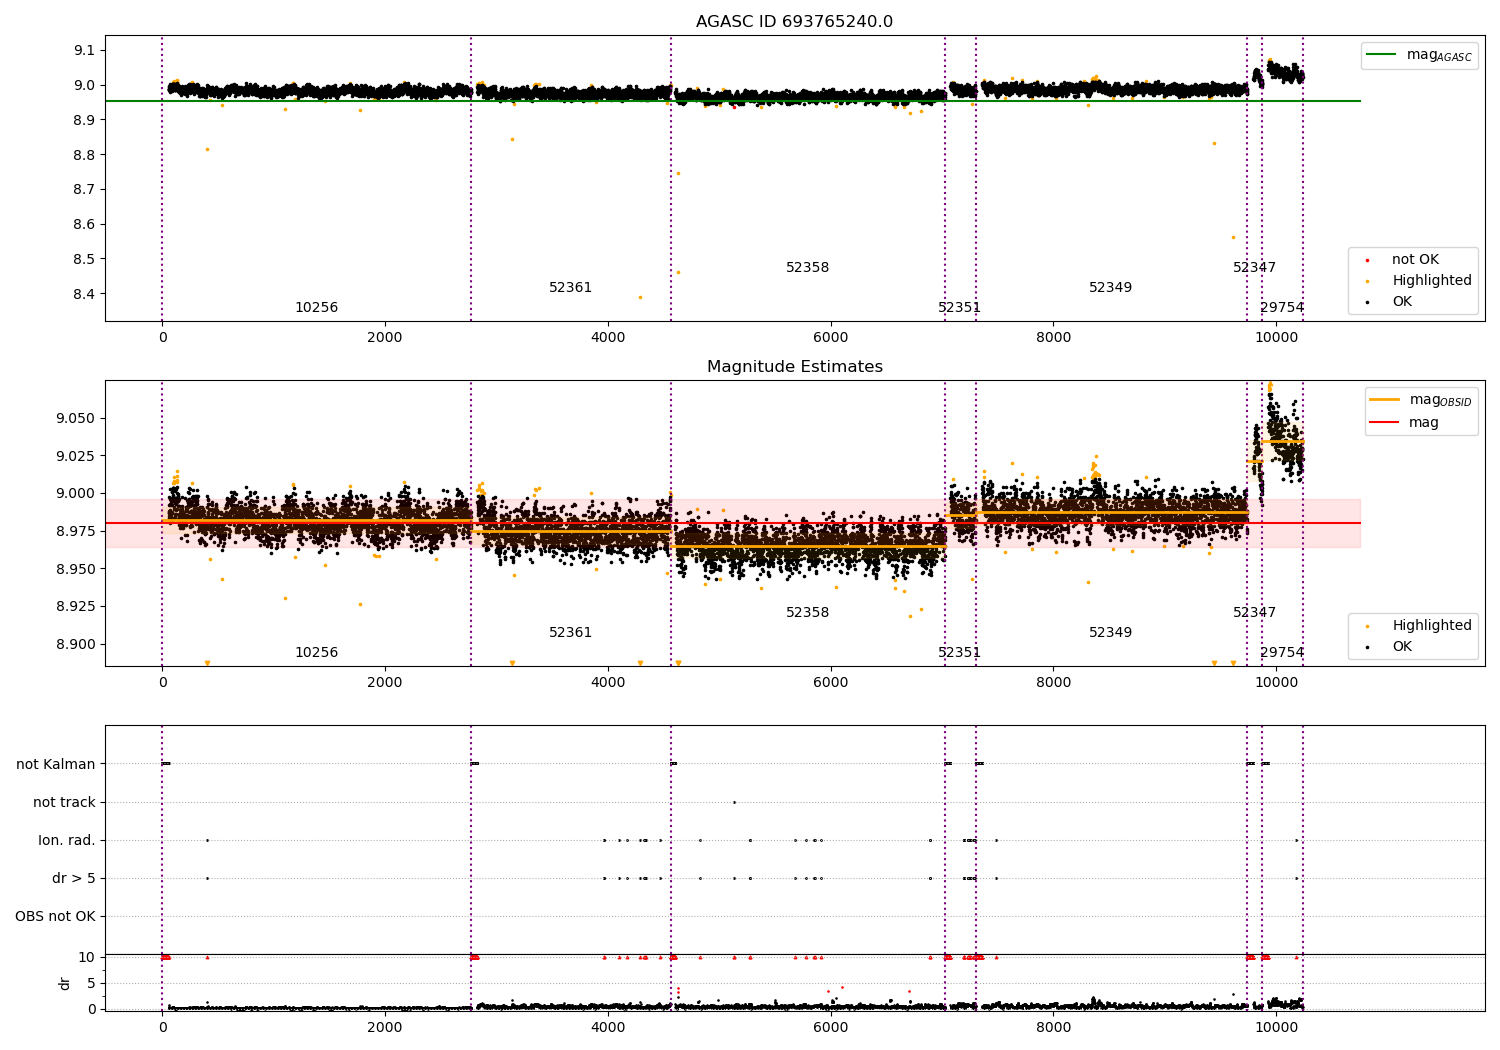The image size is (1500, 1050).
Task: Click the "not OK" legend label
Action: (x=1415, y=260)
